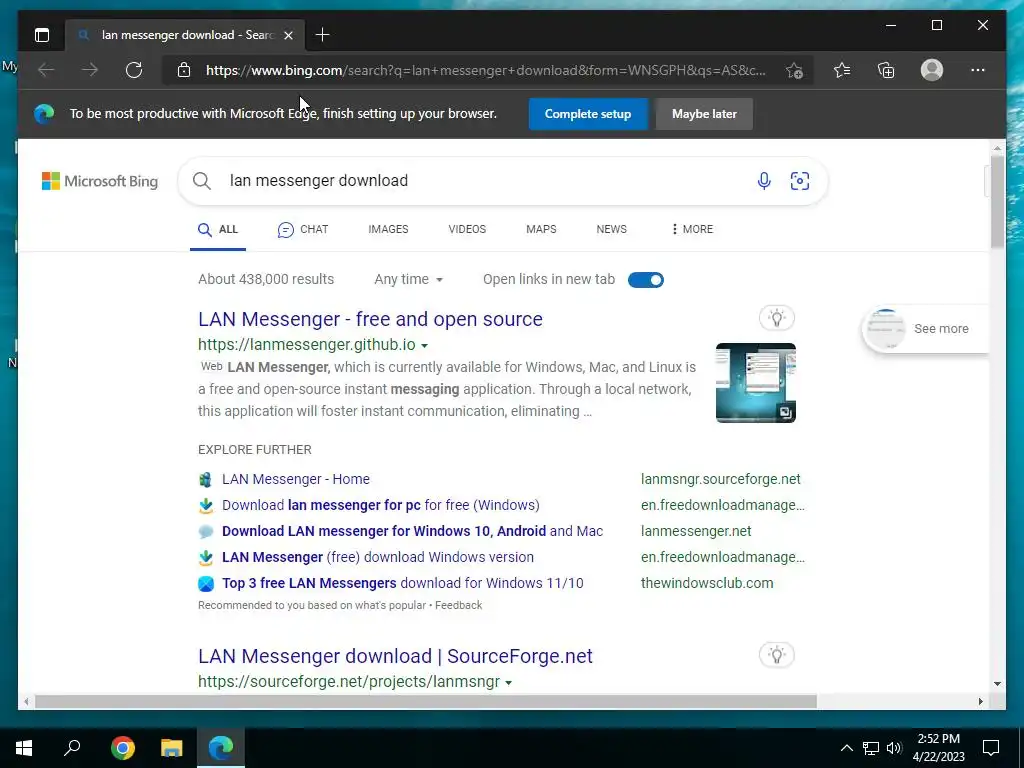Open Edge Settings and more menu
1024x768 pixels.
978,70
